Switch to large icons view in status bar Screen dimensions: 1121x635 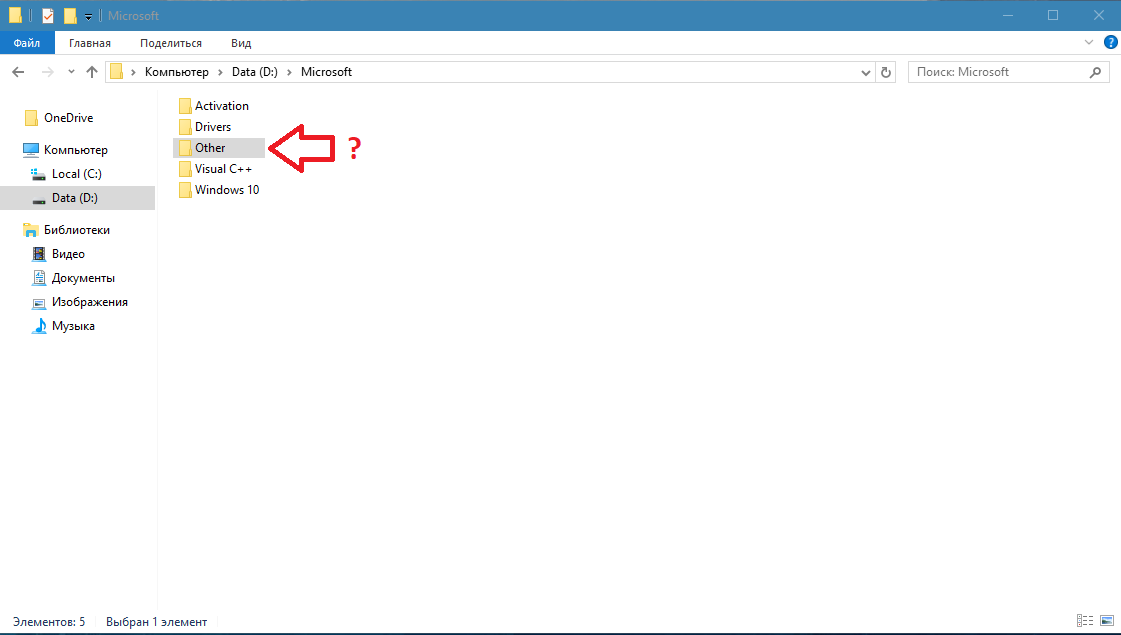(1106, 621)
